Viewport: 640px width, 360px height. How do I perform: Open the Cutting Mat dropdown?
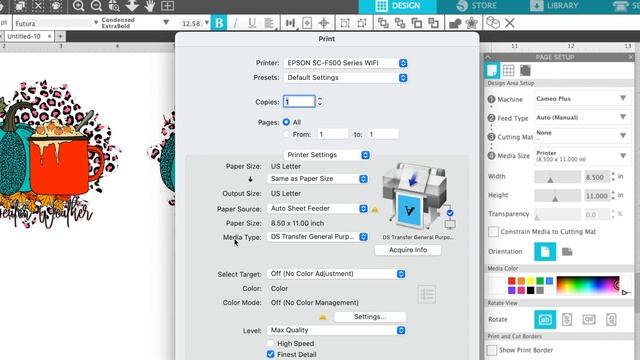(x=582, y=136)
